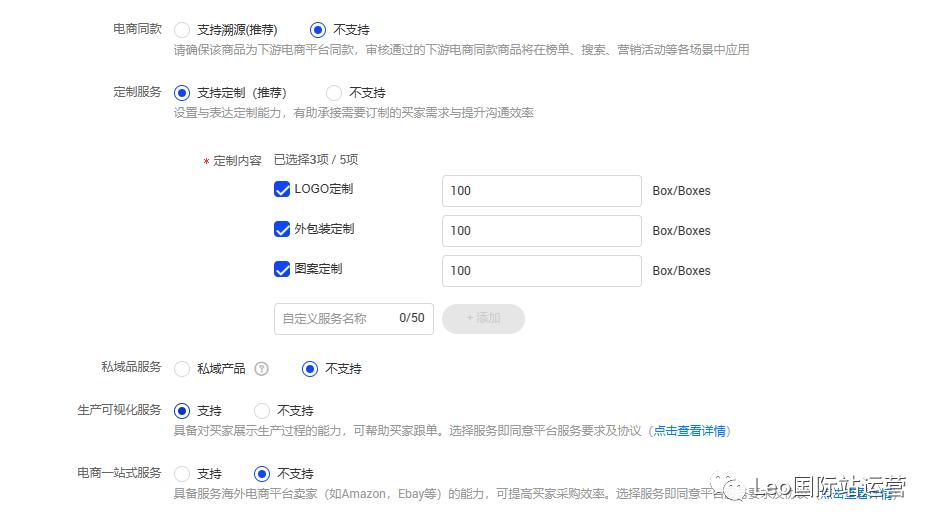This screenshot has height=528, width=937.
Task: Select 不支持 radio for 电商一站式服务
Action: coord(262,474)
